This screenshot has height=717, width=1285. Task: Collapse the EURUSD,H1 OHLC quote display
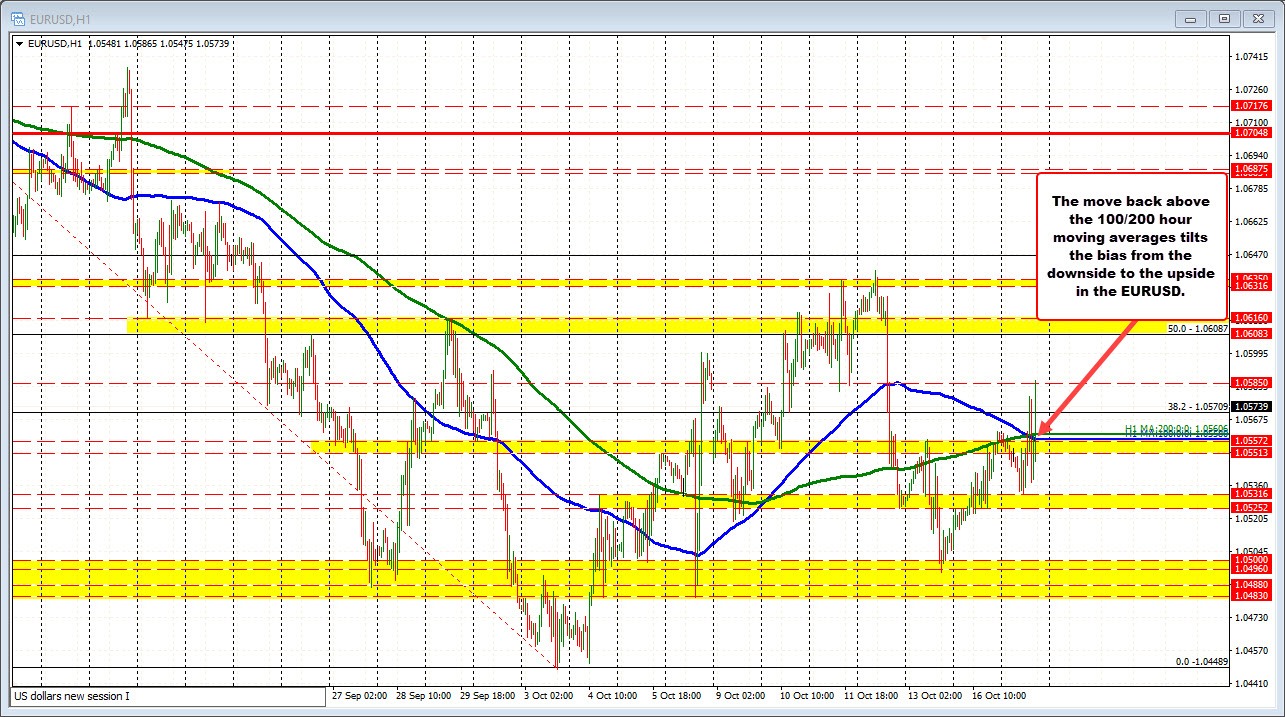[17, 43]
